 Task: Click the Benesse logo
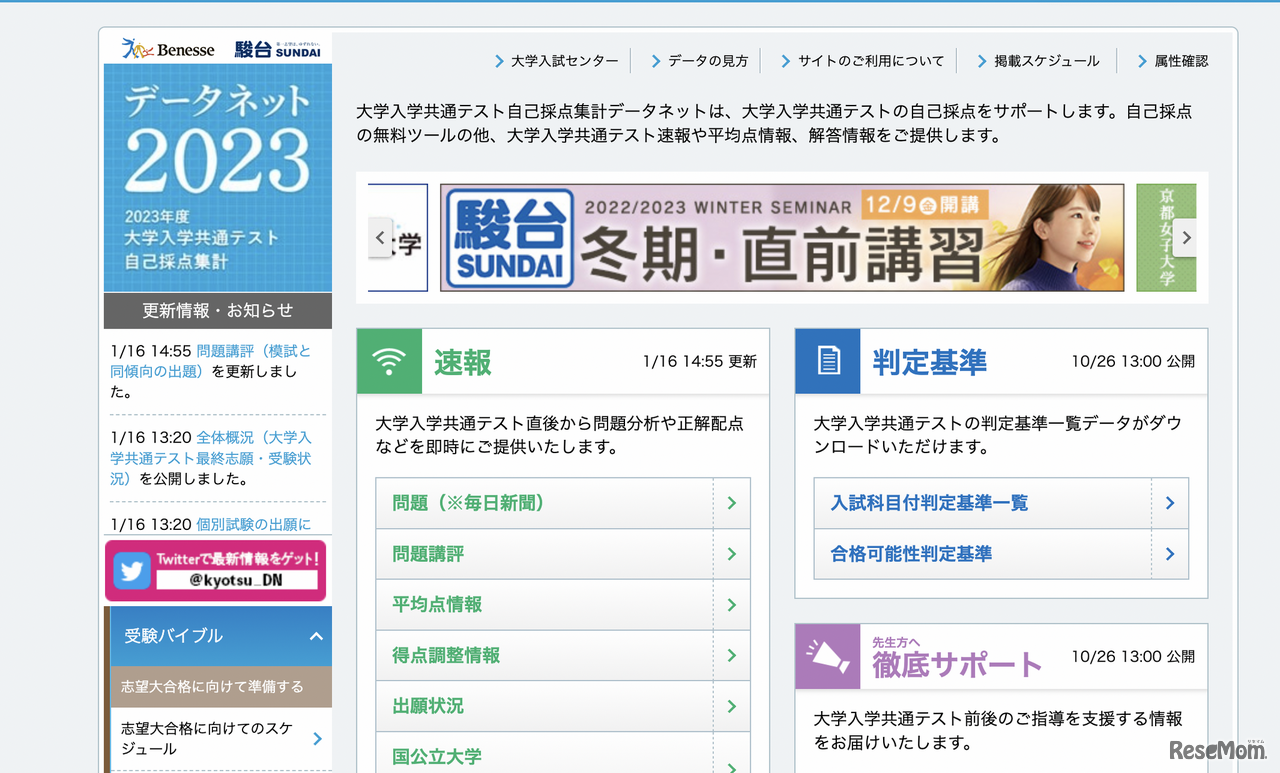point(168,49)
